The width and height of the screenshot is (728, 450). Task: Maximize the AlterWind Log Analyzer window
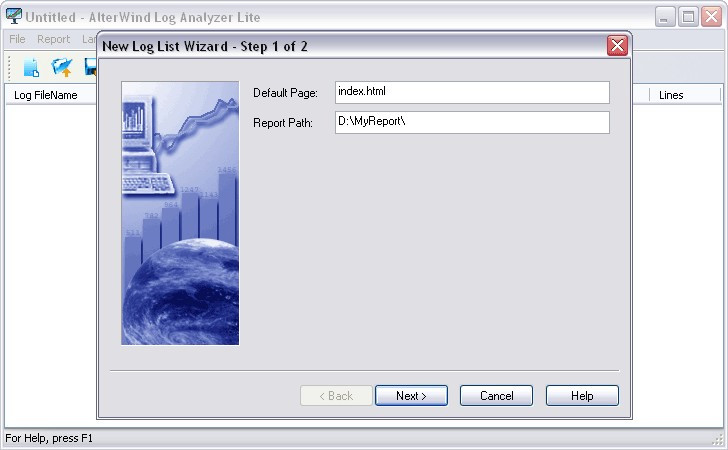click(x=688, y=17)
